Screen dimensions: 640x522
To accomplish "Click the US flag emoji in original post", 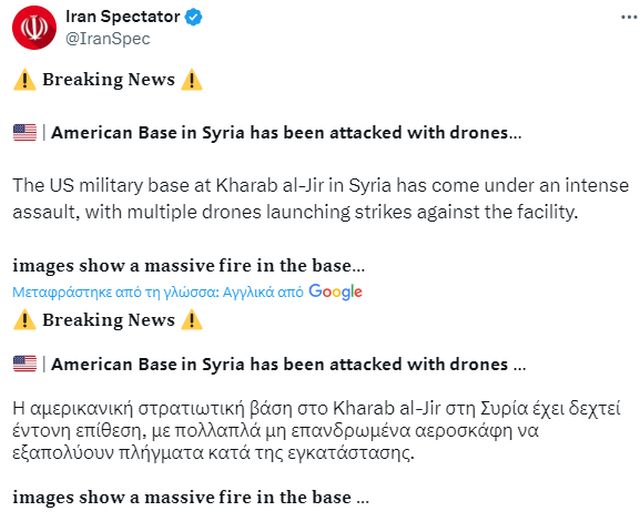I will click(25, 132).
